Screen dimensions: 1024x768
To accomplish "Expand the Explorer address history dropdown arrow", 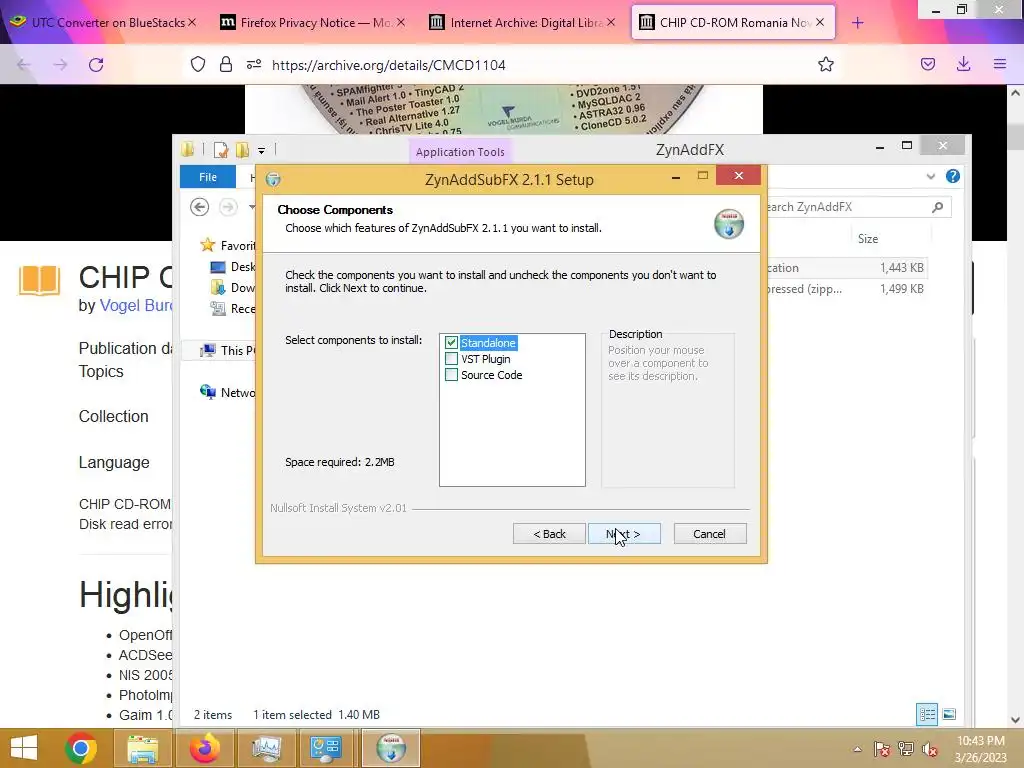I will [252, 207].
